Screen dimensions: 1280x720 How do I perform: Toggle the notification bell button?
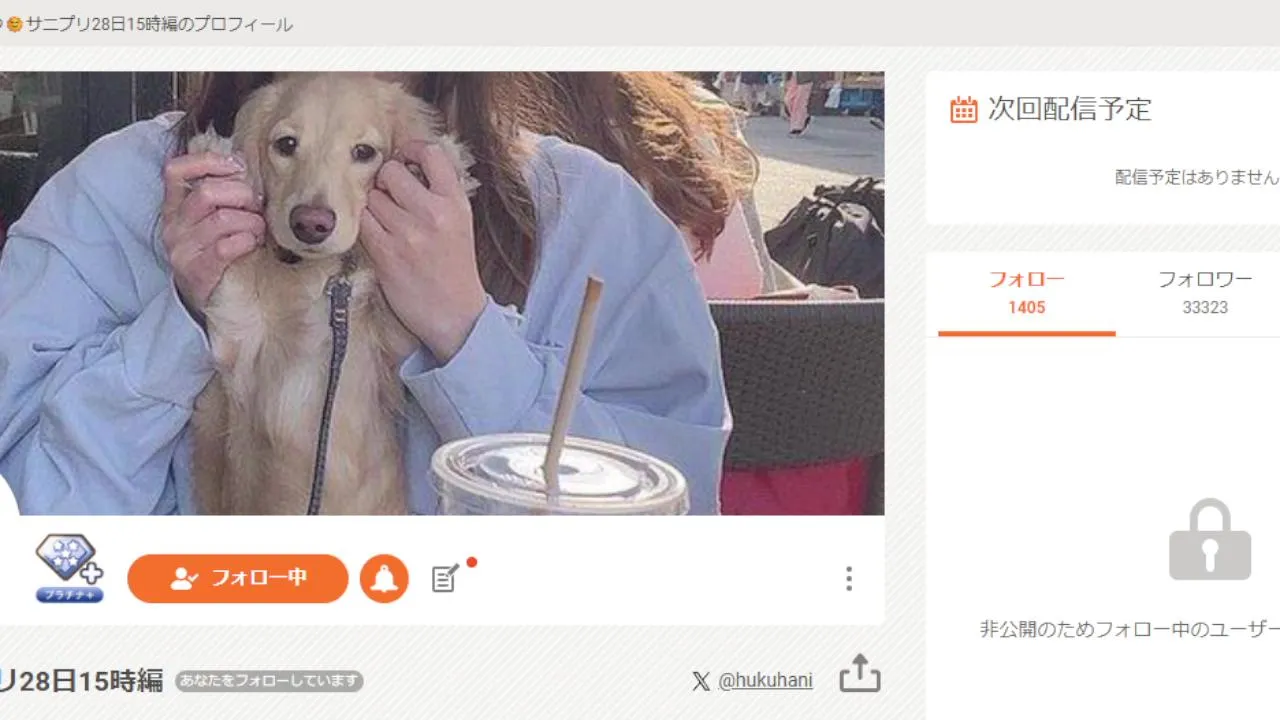(x=384, y=578)
